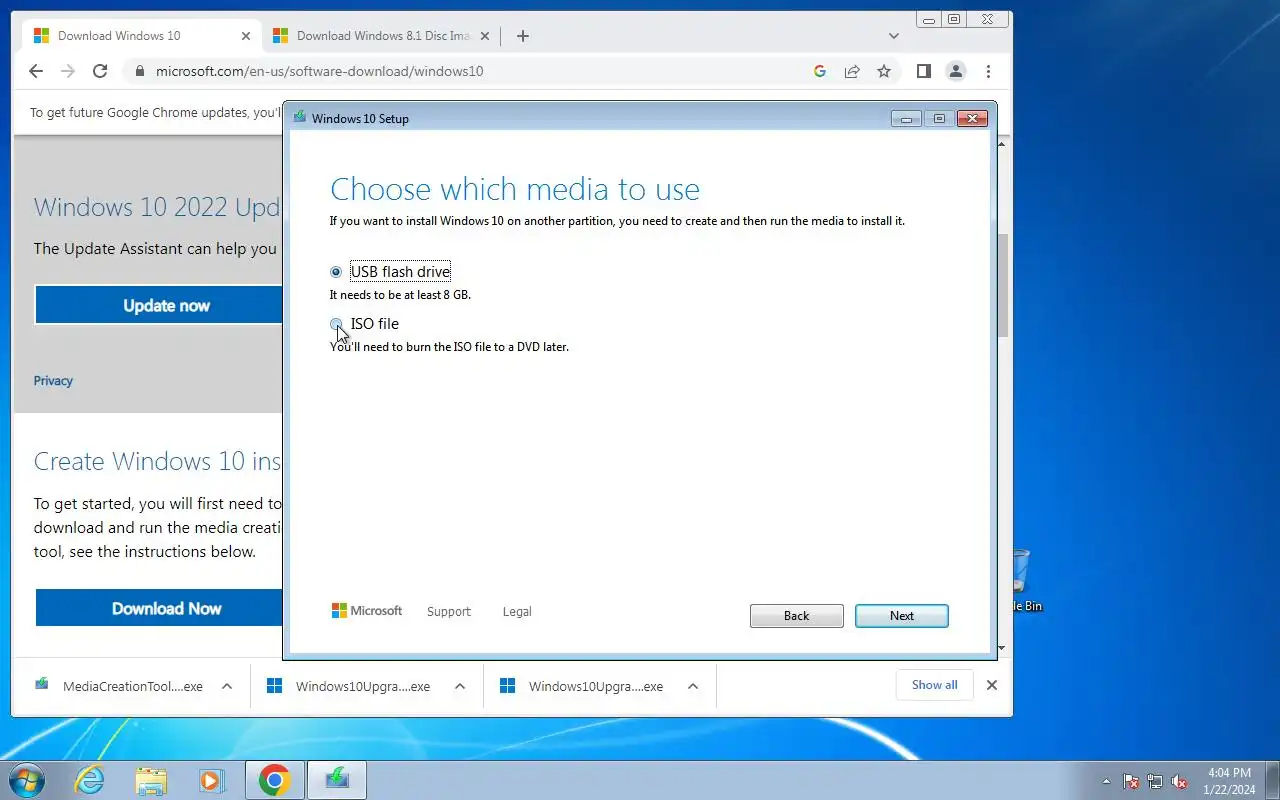Expand the second download item's options chevron
The image size is (1280, 800).
(x=460, y=686)
